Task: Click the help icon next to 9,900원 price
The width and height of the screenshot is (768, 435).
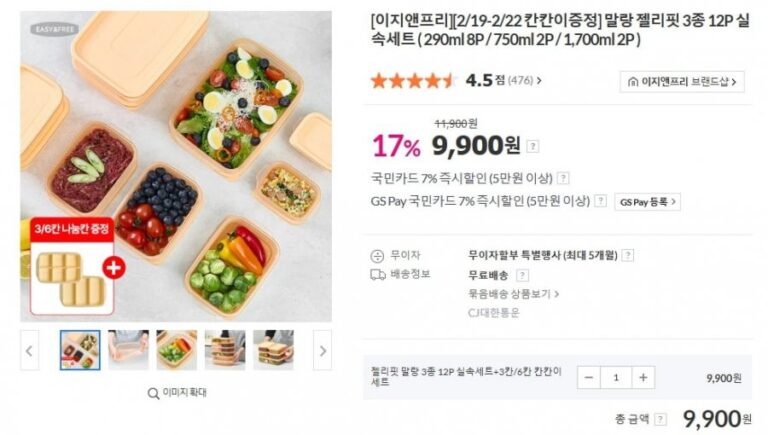Action: (x=533, y=146)
